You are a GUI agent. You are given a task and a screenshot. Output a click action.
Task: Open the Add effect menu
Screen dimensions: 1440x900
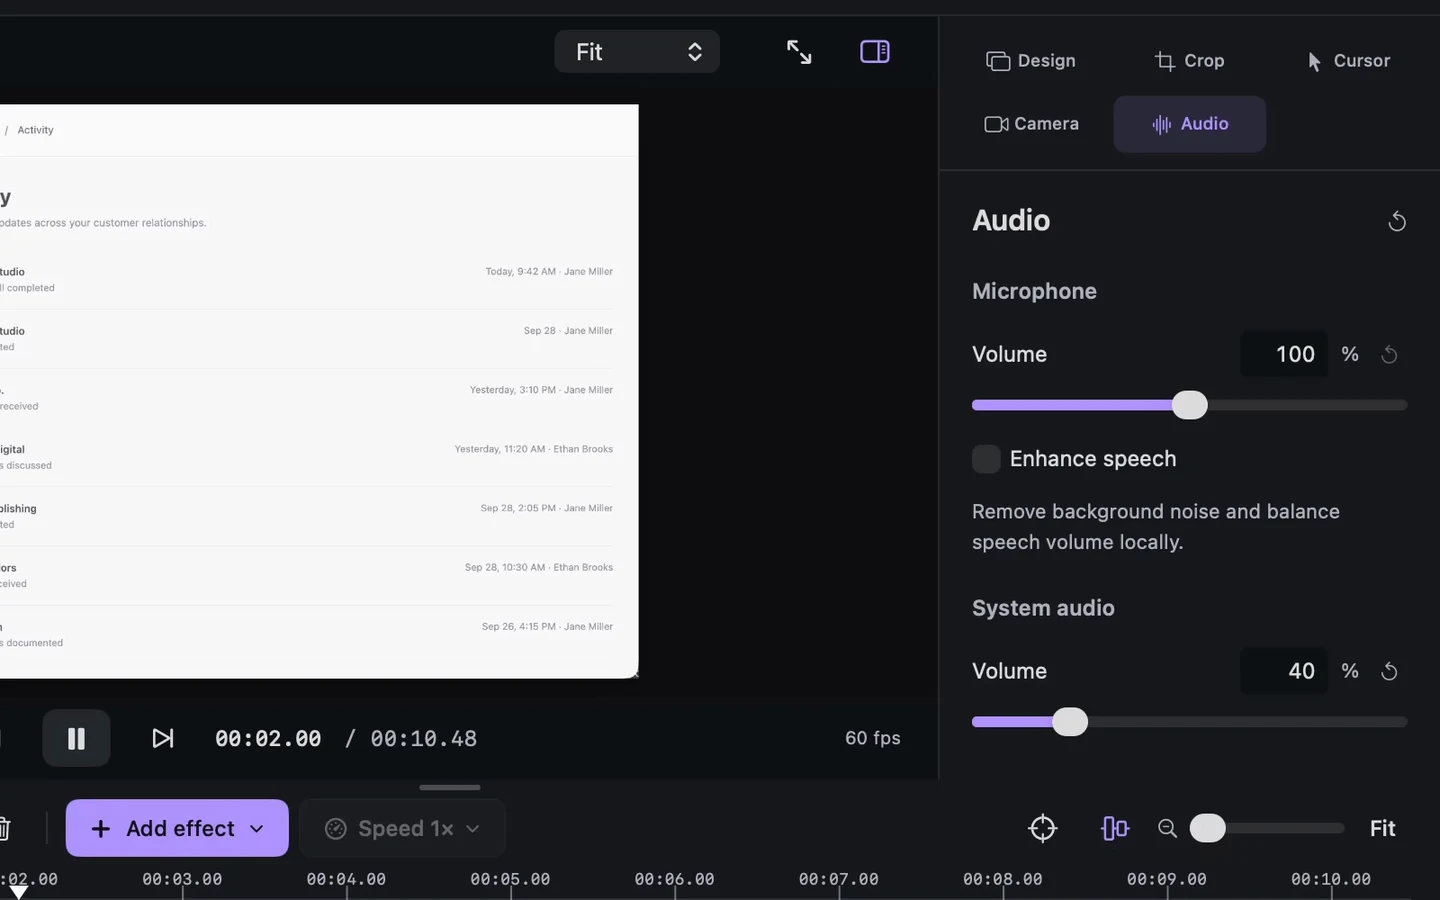pyautogui.click(x=177, y=828)
